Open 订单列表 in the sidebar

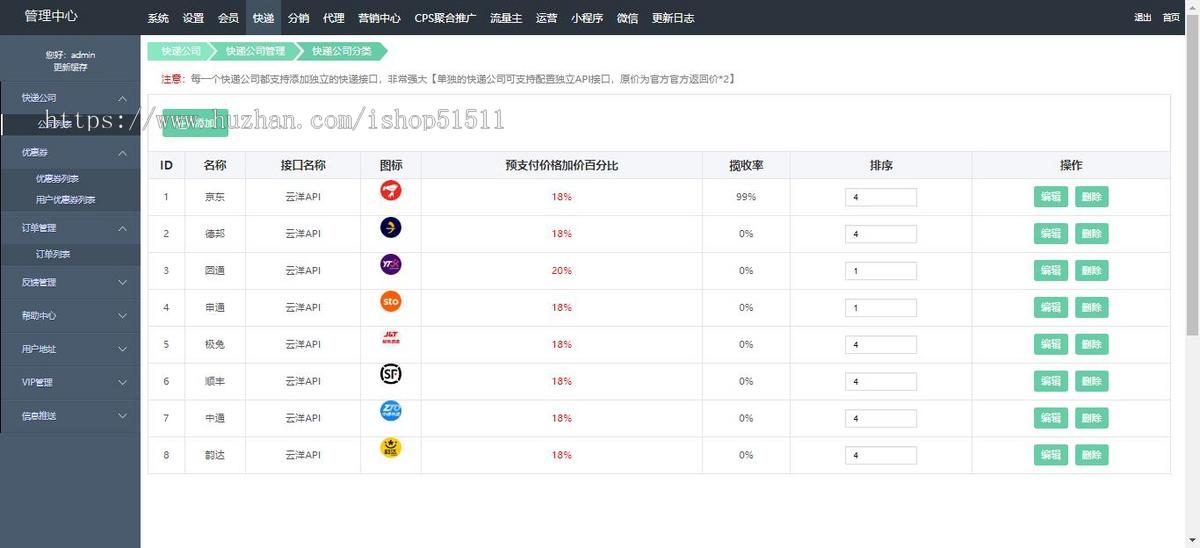(x=53, y=255)
